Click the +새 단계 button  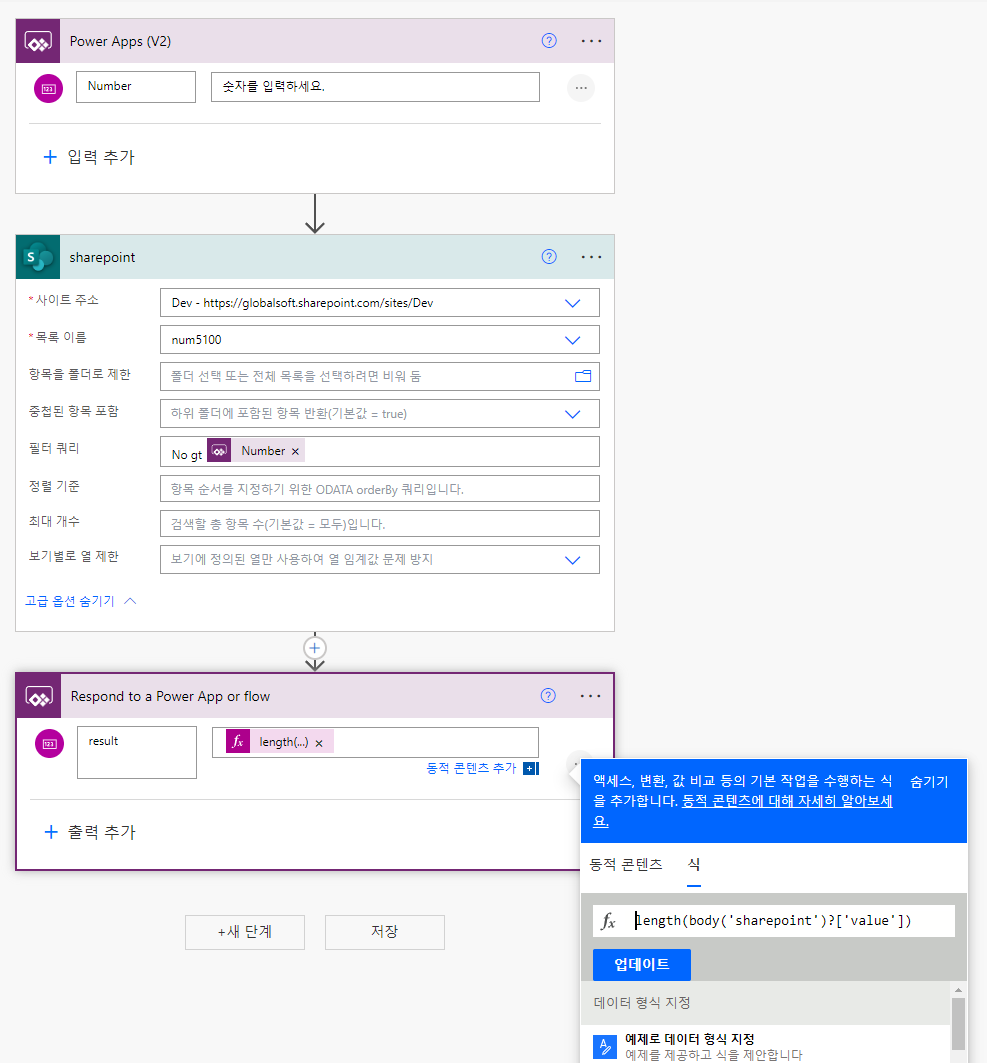(245, 932)
